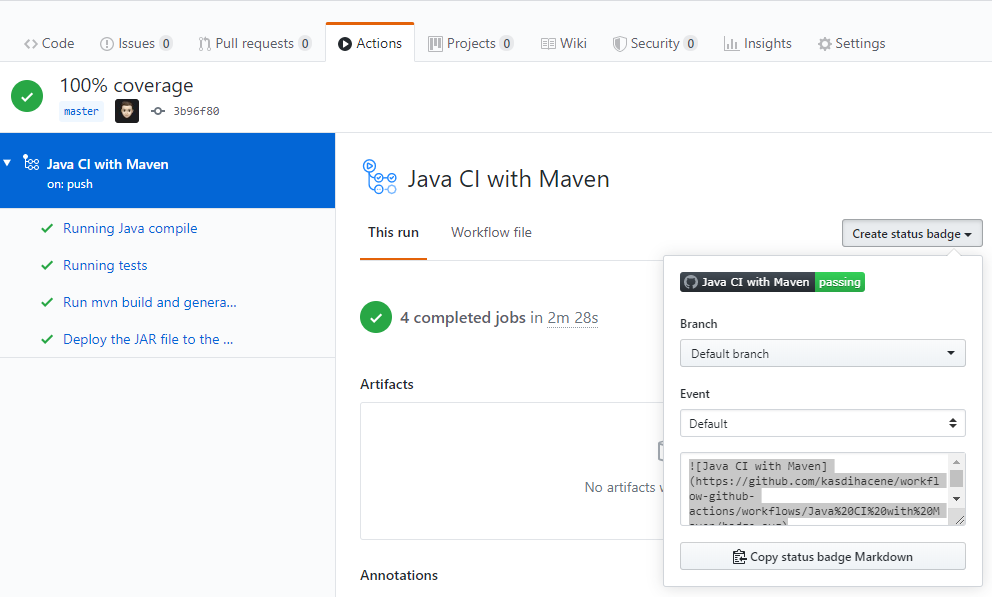Viewport: 992px width, 597px height.
Task: Click the Issues count badge 0
Action: tap(166, 44)
